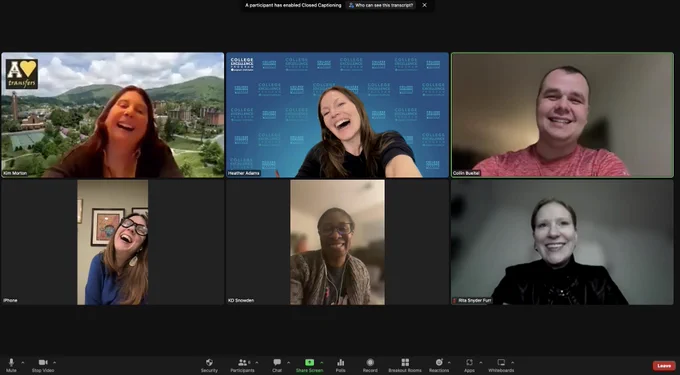Stop Video camera button
This screenshot has width=680, height=375.
[x=43, y=365]
